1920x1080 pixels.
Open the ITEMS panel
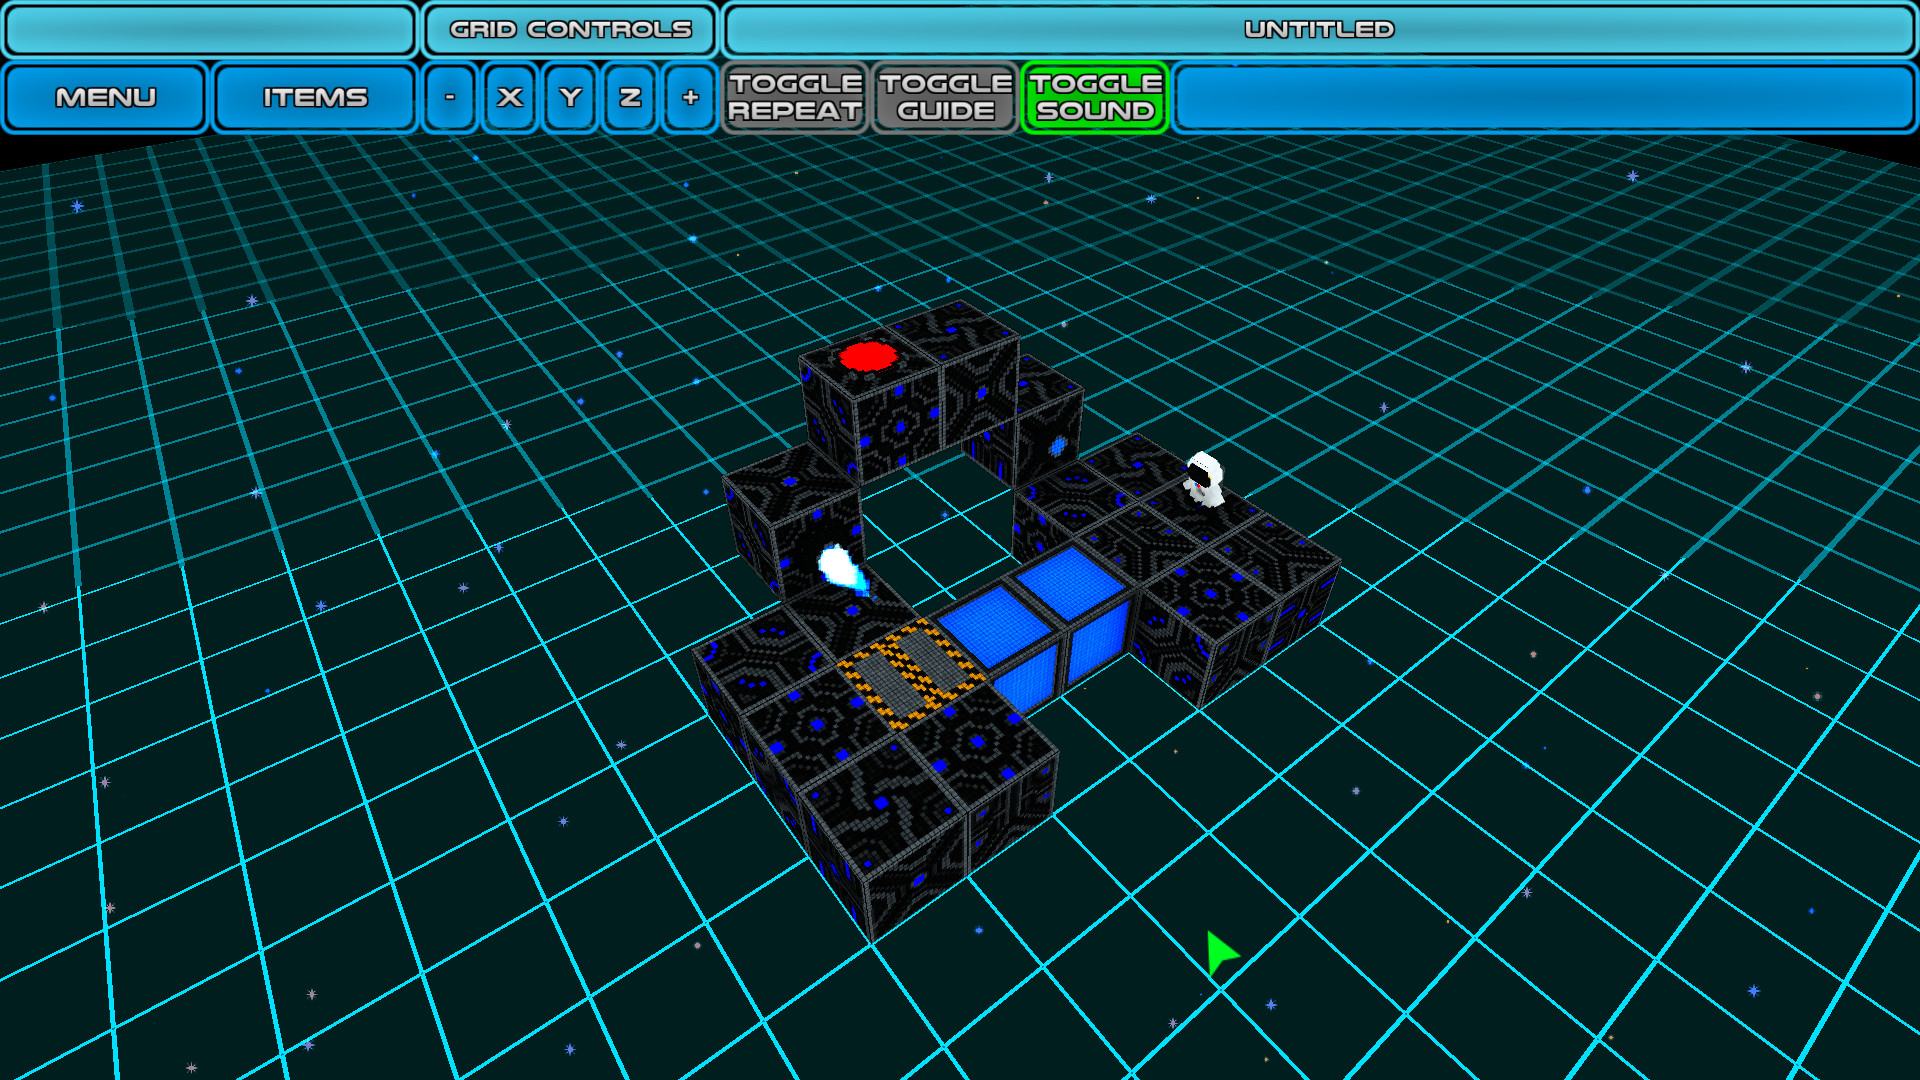coord(315,97)
